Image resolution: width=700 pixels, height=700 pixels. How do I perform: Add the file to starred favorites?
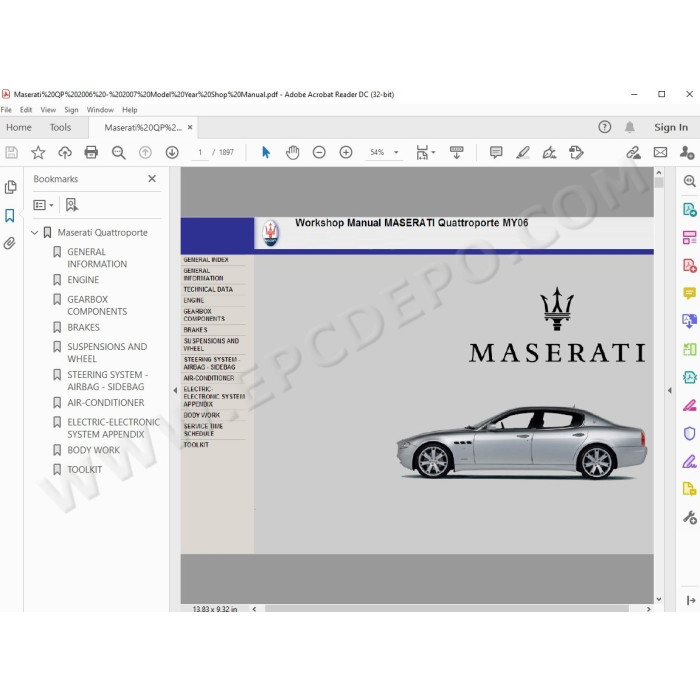pos(38,153)
